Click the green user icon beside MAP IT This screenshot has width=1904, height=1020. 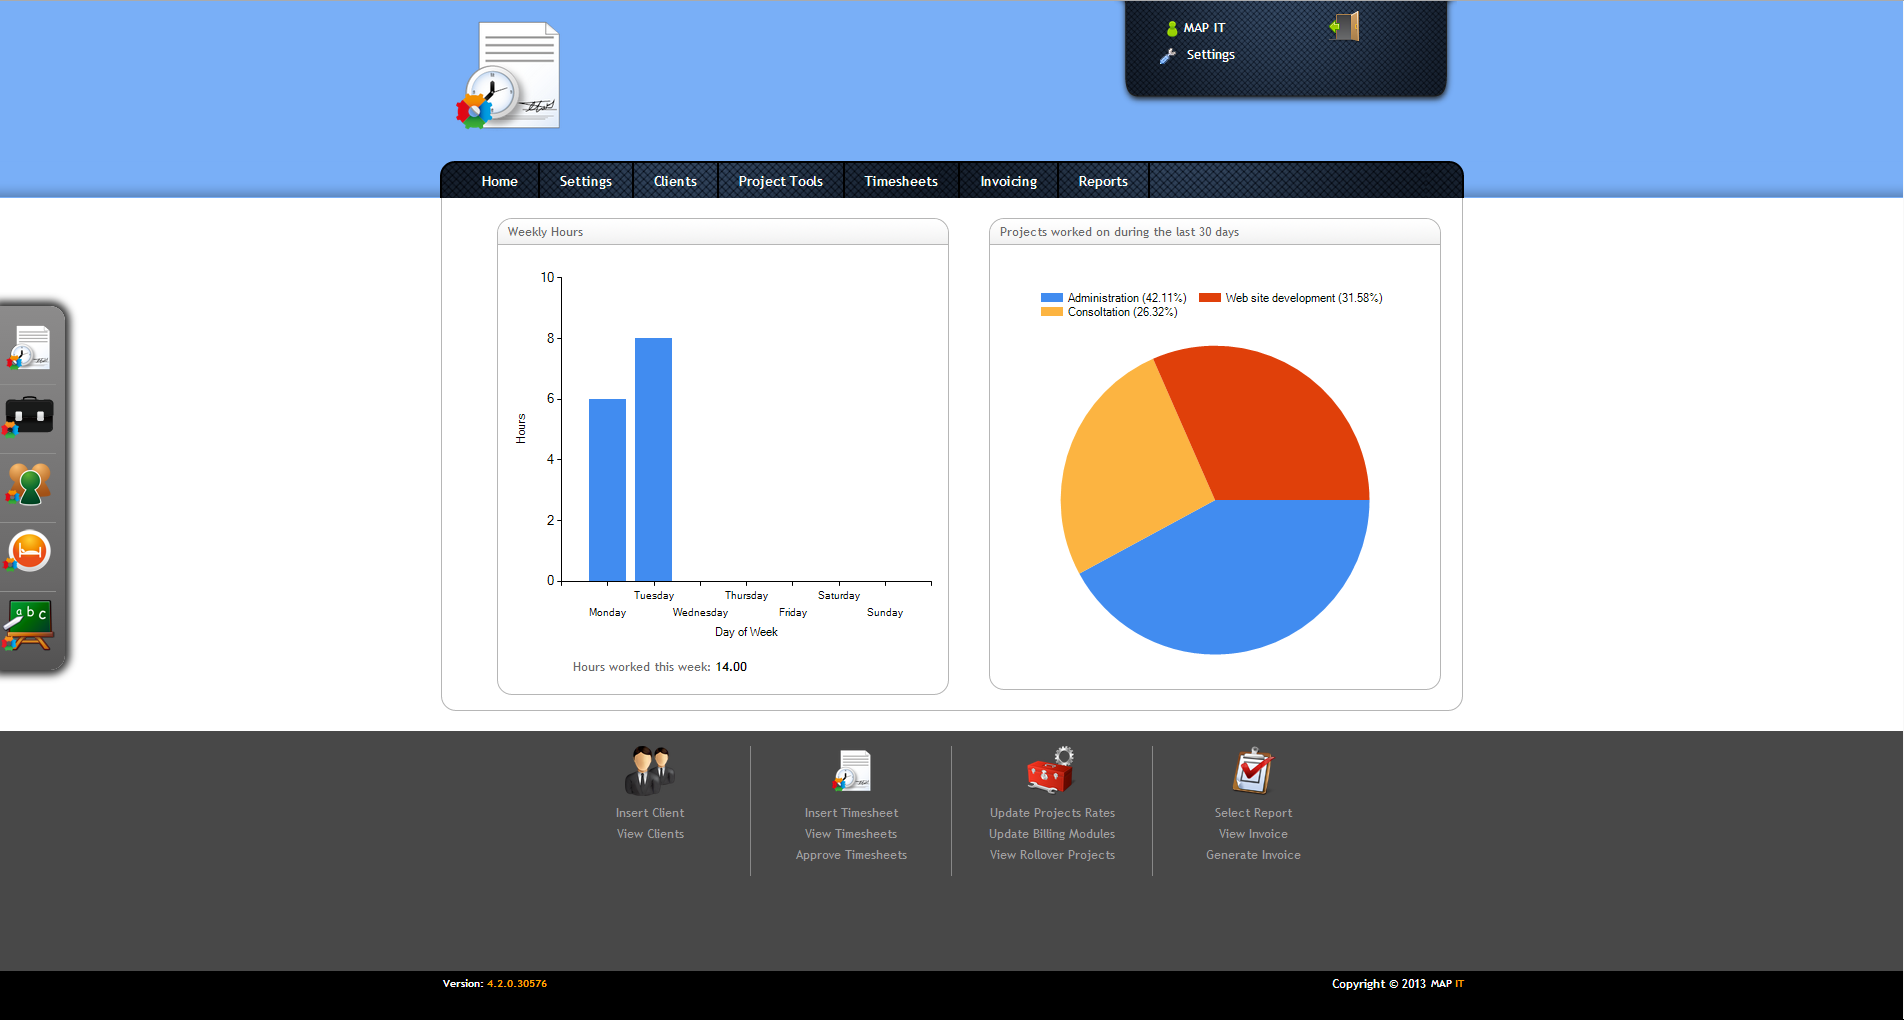point(1172,28)
